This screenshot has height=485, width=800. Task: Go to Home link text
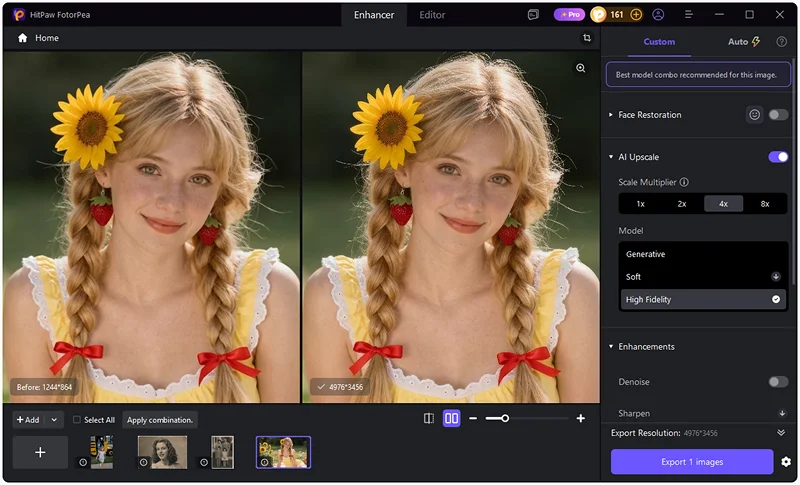tap(47, 38)
